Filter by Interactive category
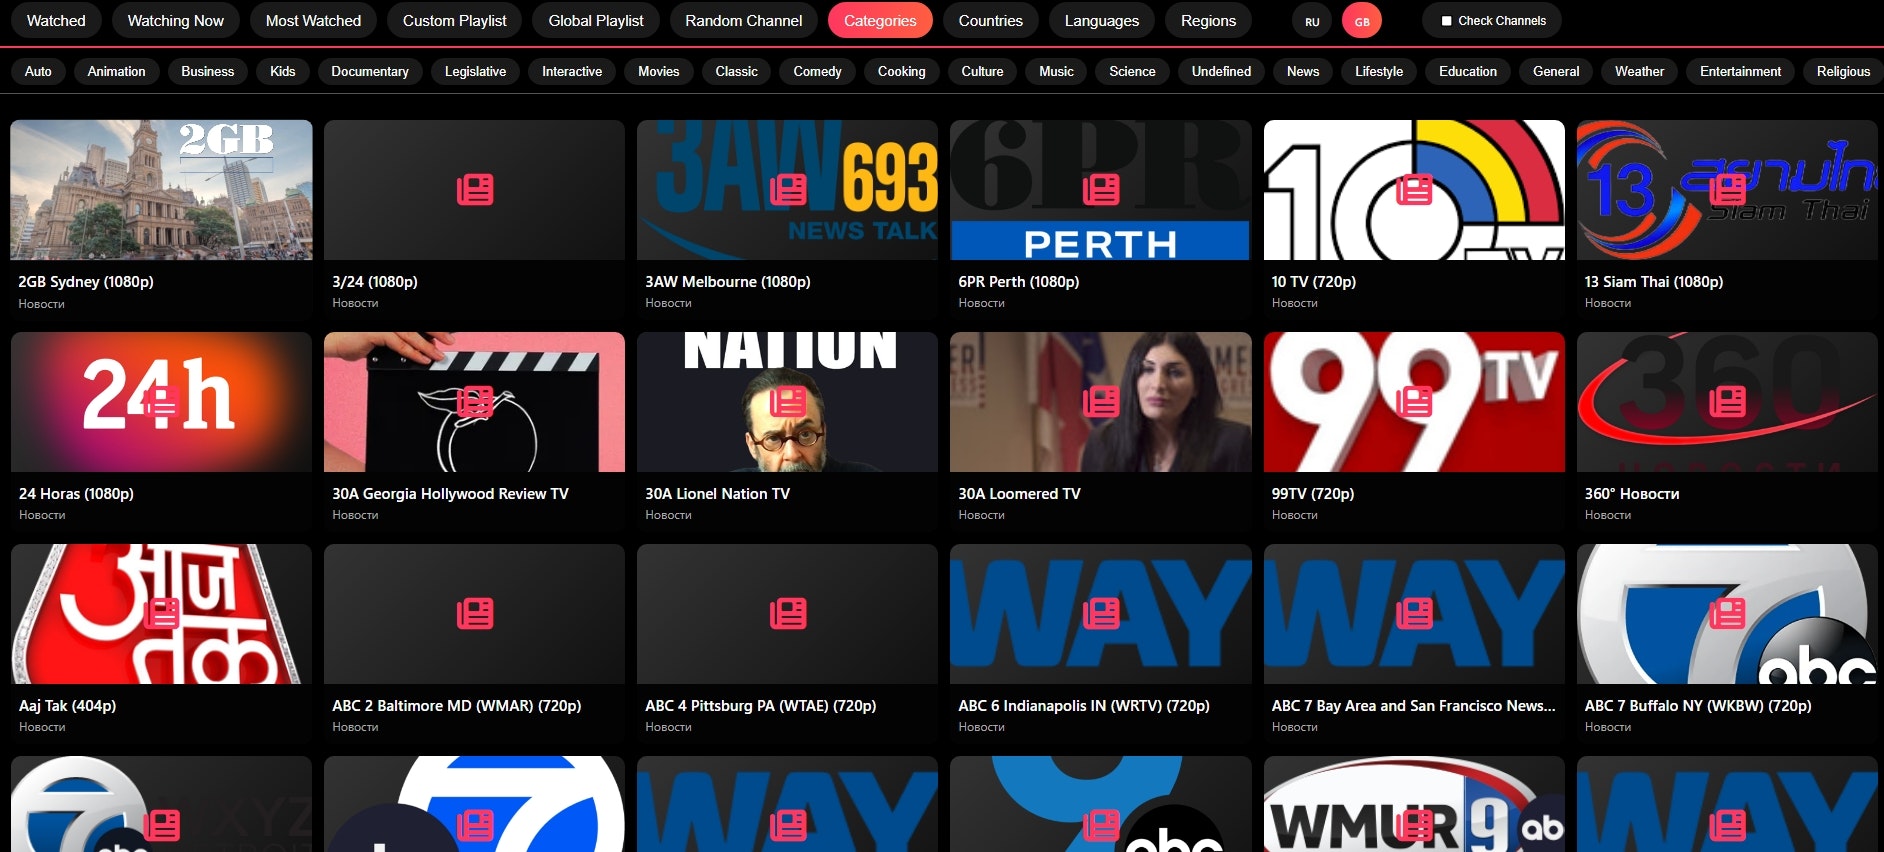1884x852 pixels. tap(572, 71)
